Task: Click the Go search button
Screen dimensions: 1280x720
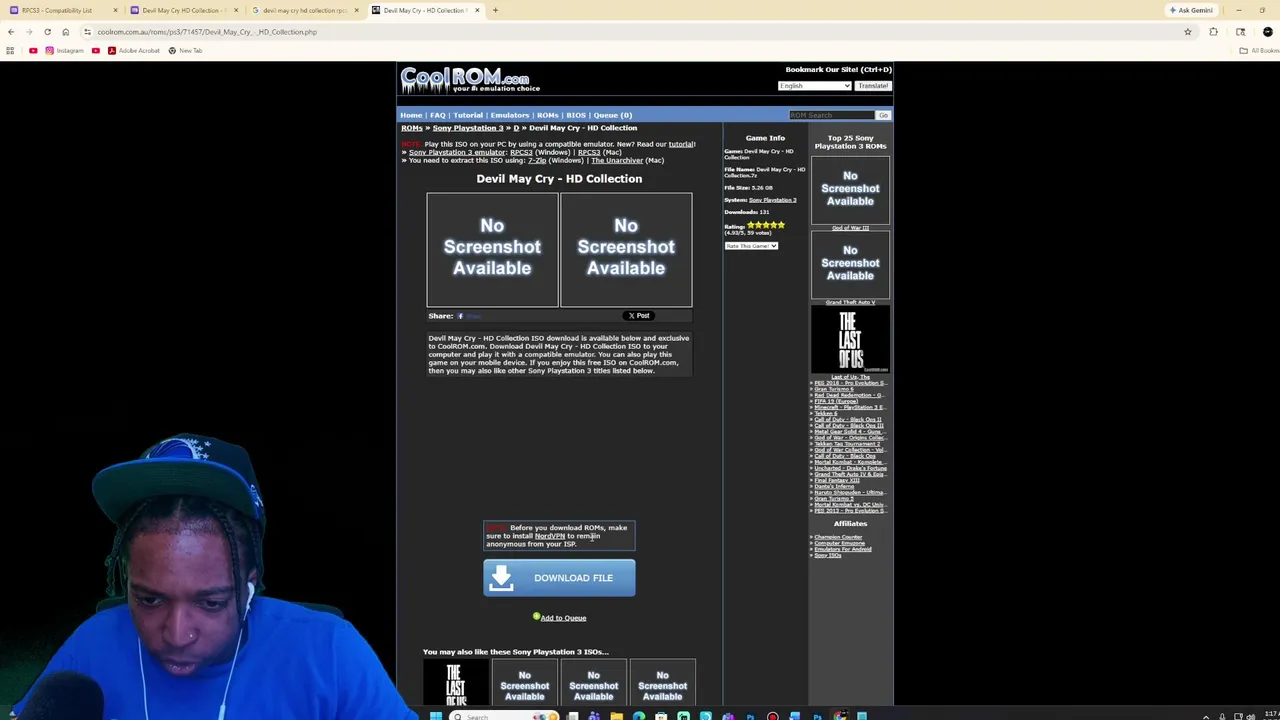Action: tap(883, 115)
